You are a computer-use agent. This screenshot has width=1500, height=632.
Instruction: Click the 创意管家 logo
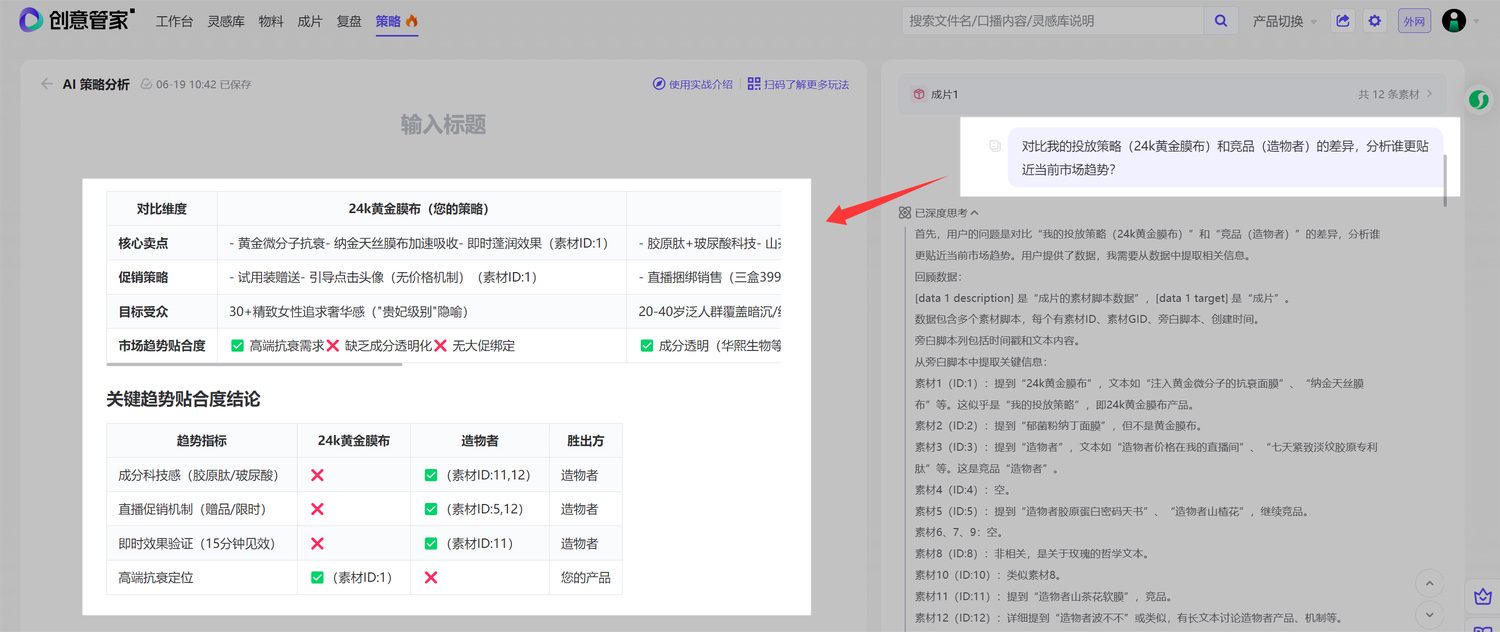click(76, 20)
